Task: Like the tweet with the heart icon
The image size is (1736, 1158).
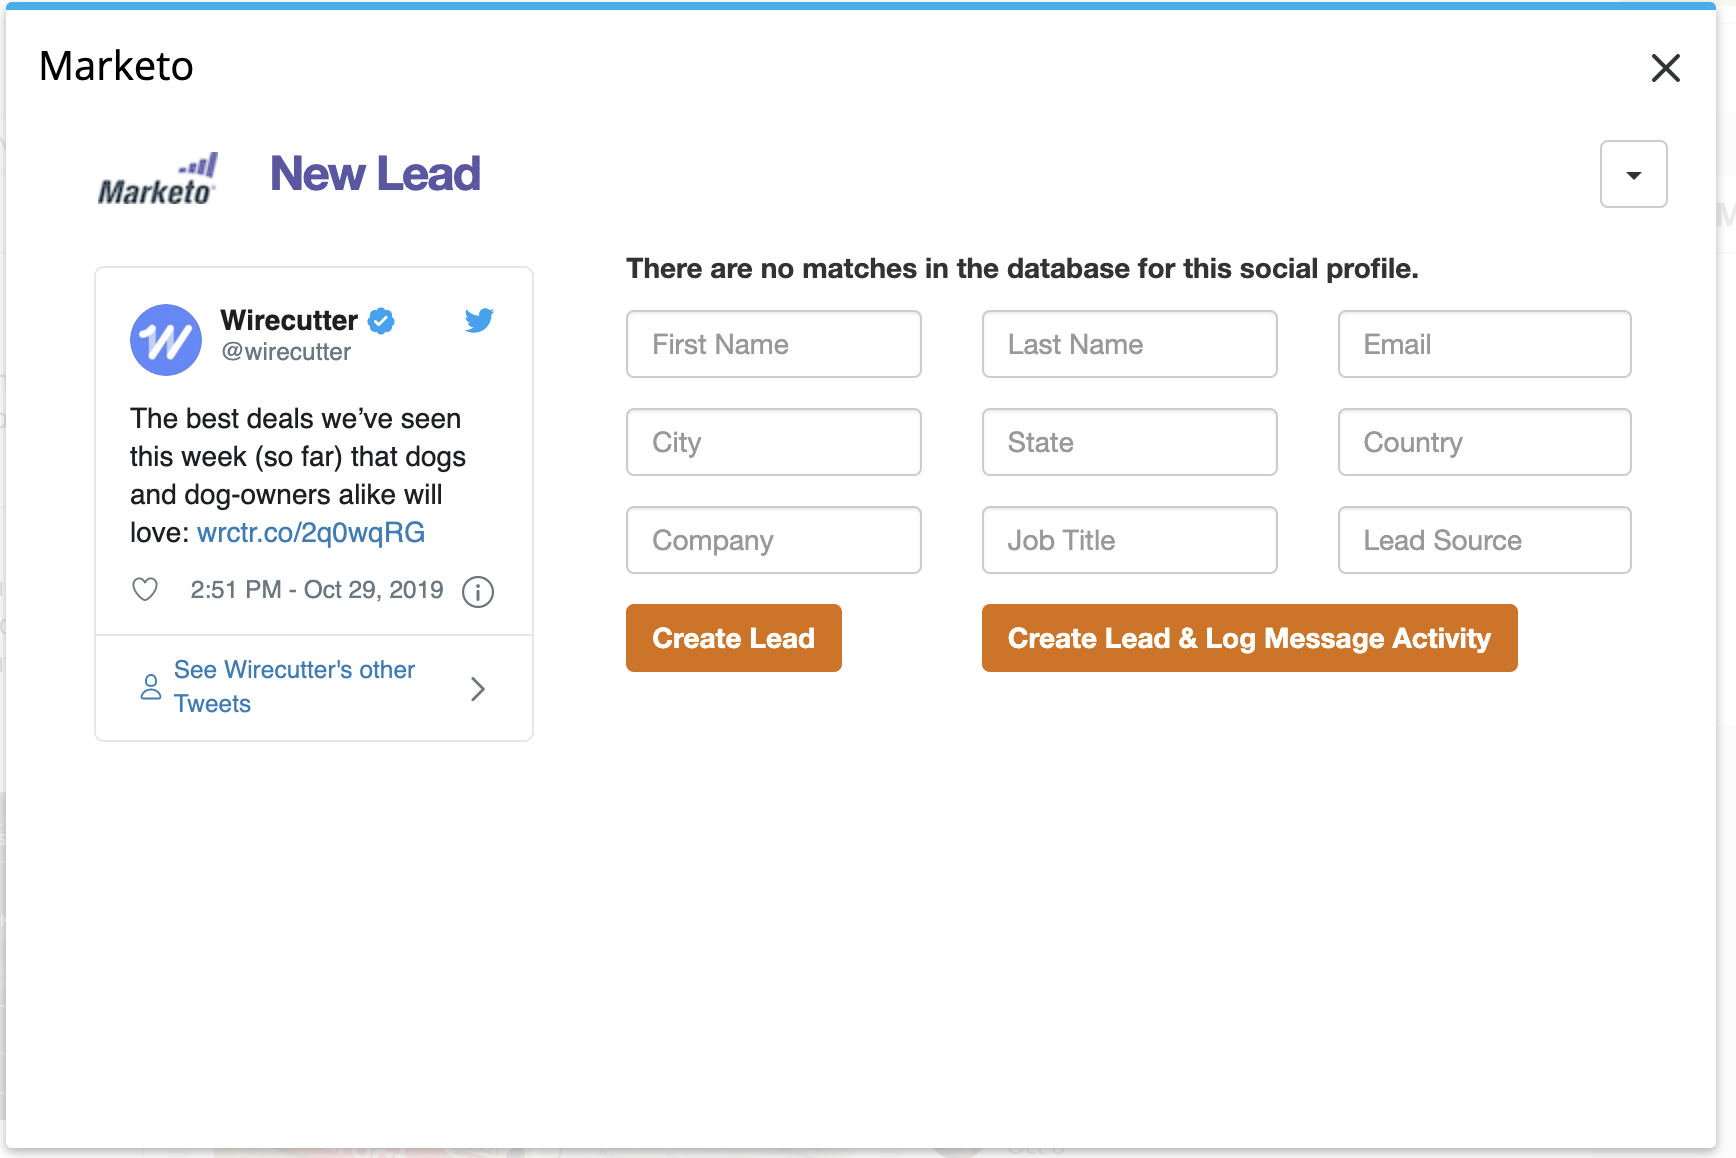Action: click(x=145, y=590)
